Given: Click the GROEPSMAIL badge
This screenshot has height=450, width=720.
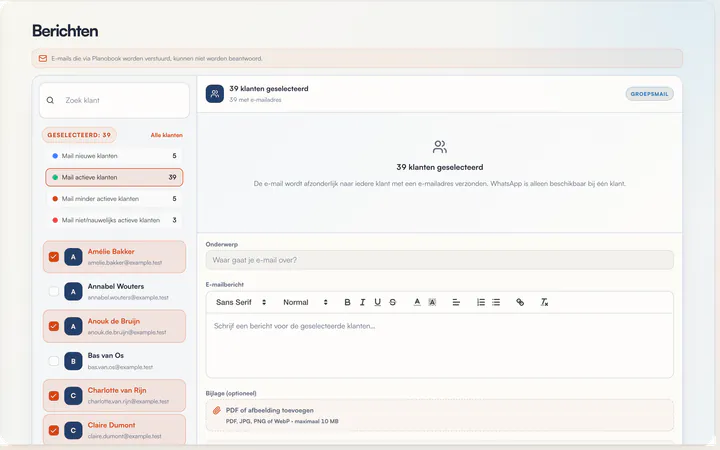Looking at the screenshot, I should [649, 94].
